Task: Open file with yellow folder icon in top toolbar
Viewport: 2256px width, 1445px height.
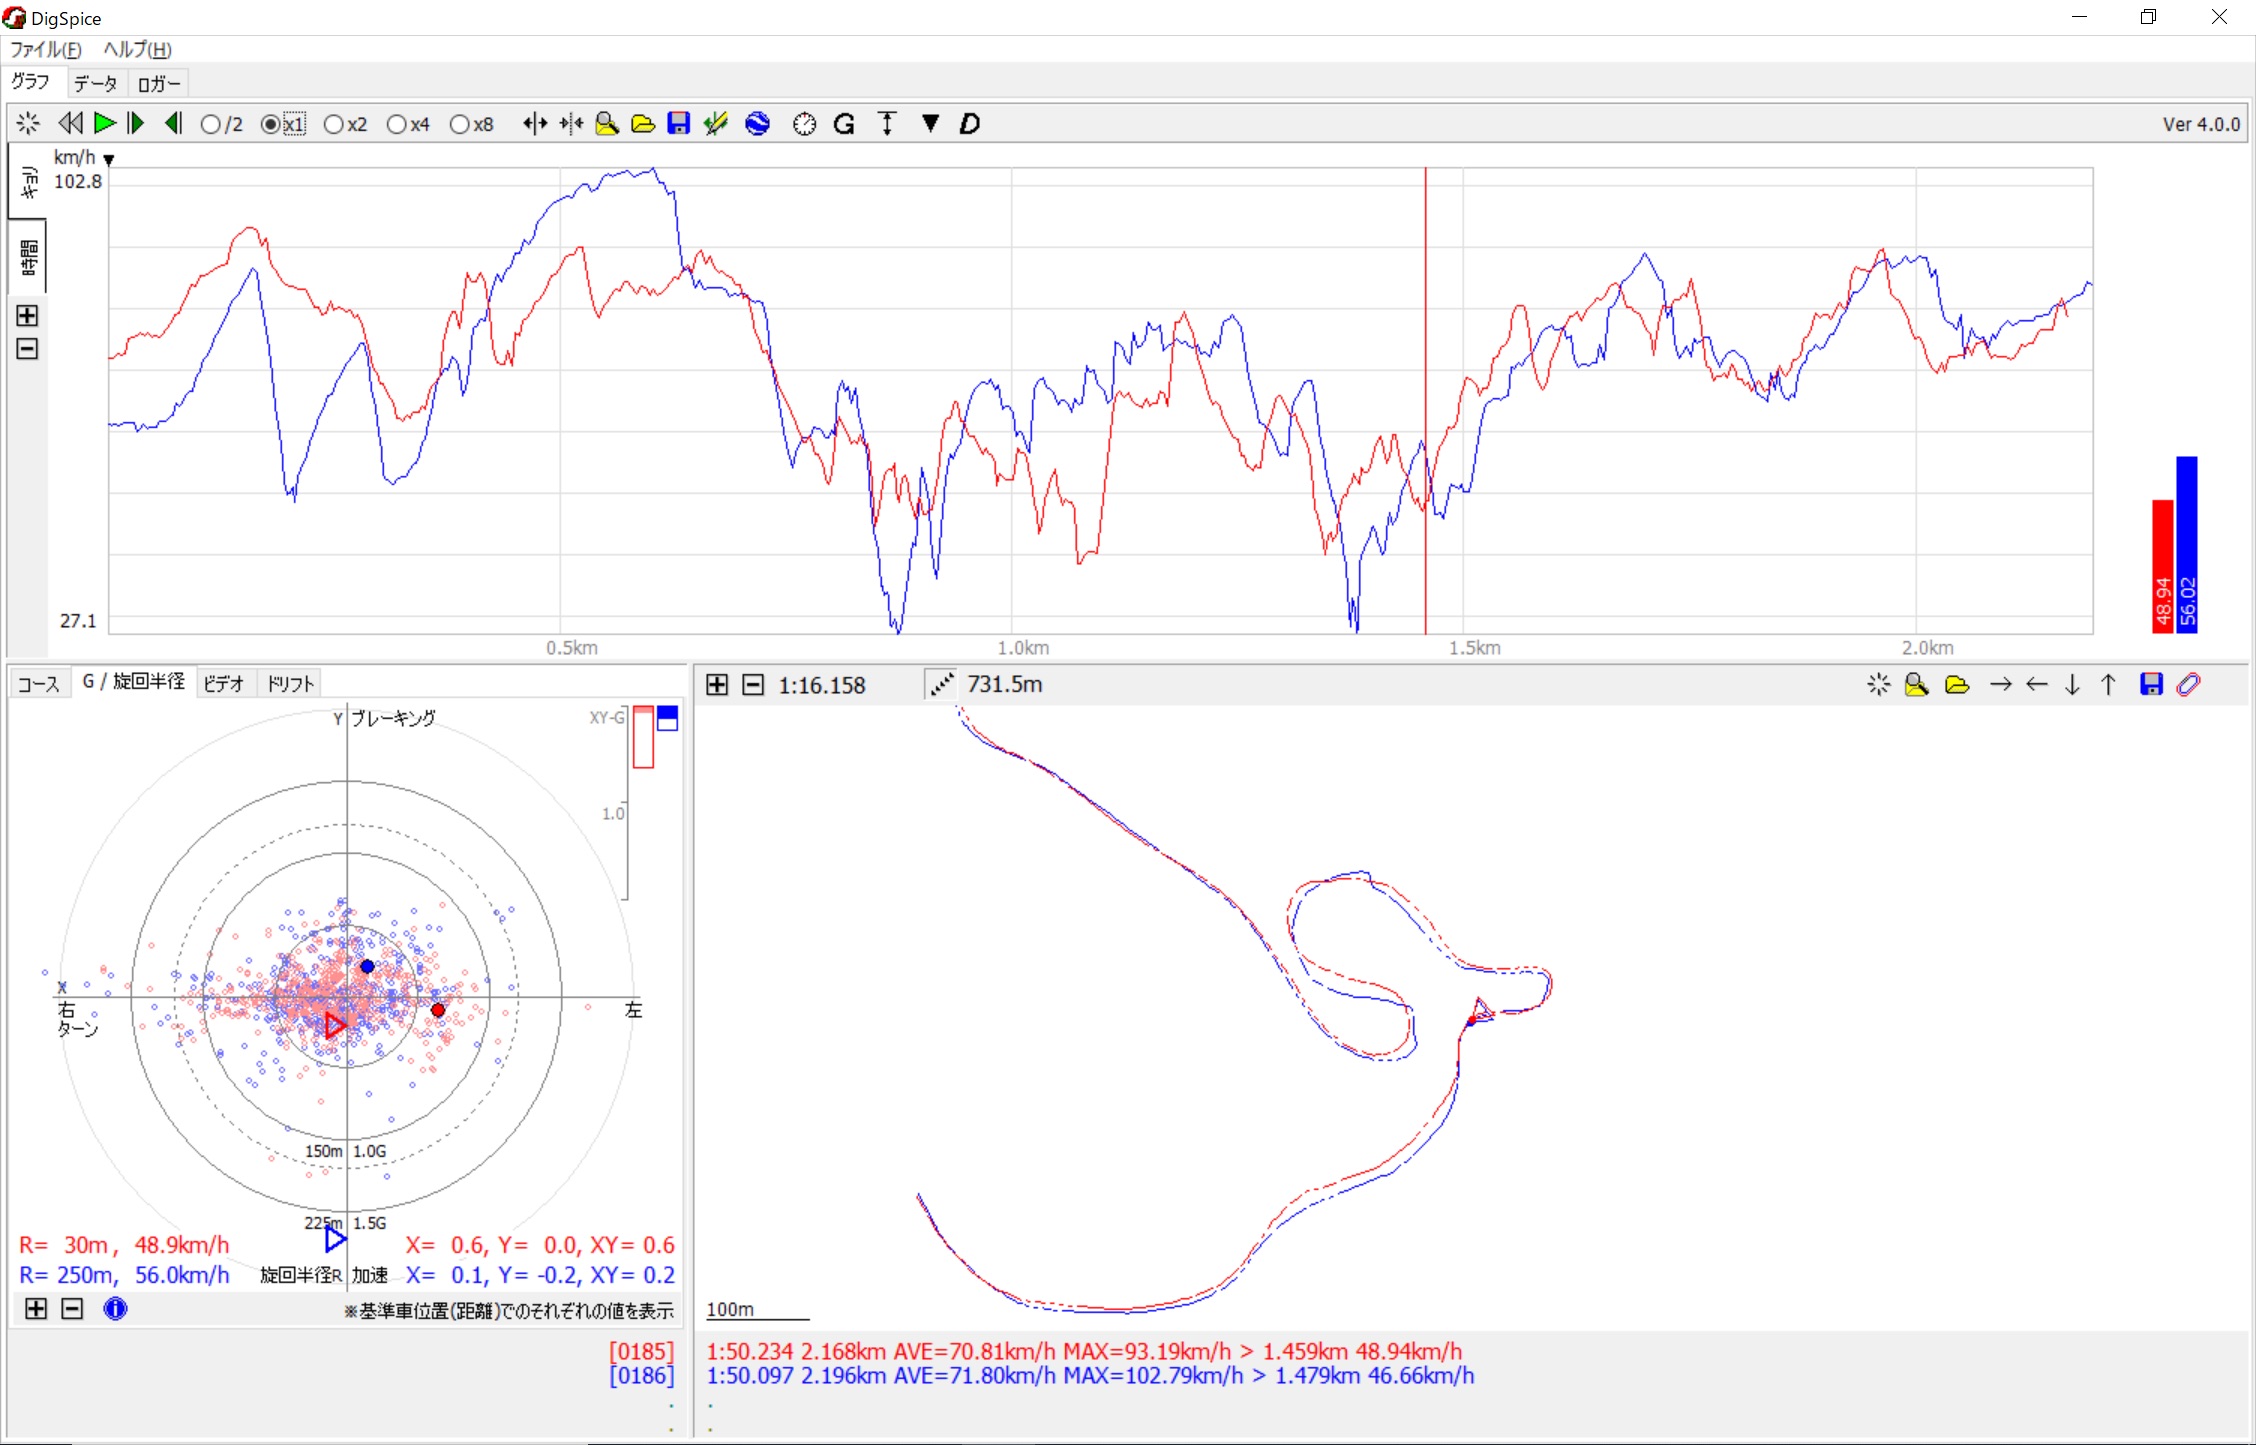Action: (x=643, y=123)
